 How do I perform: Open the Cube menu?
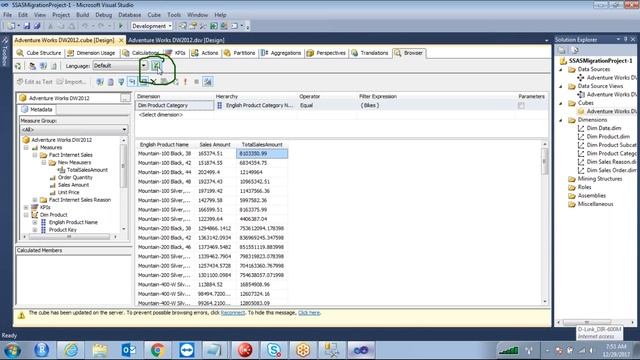coord(154,15)
